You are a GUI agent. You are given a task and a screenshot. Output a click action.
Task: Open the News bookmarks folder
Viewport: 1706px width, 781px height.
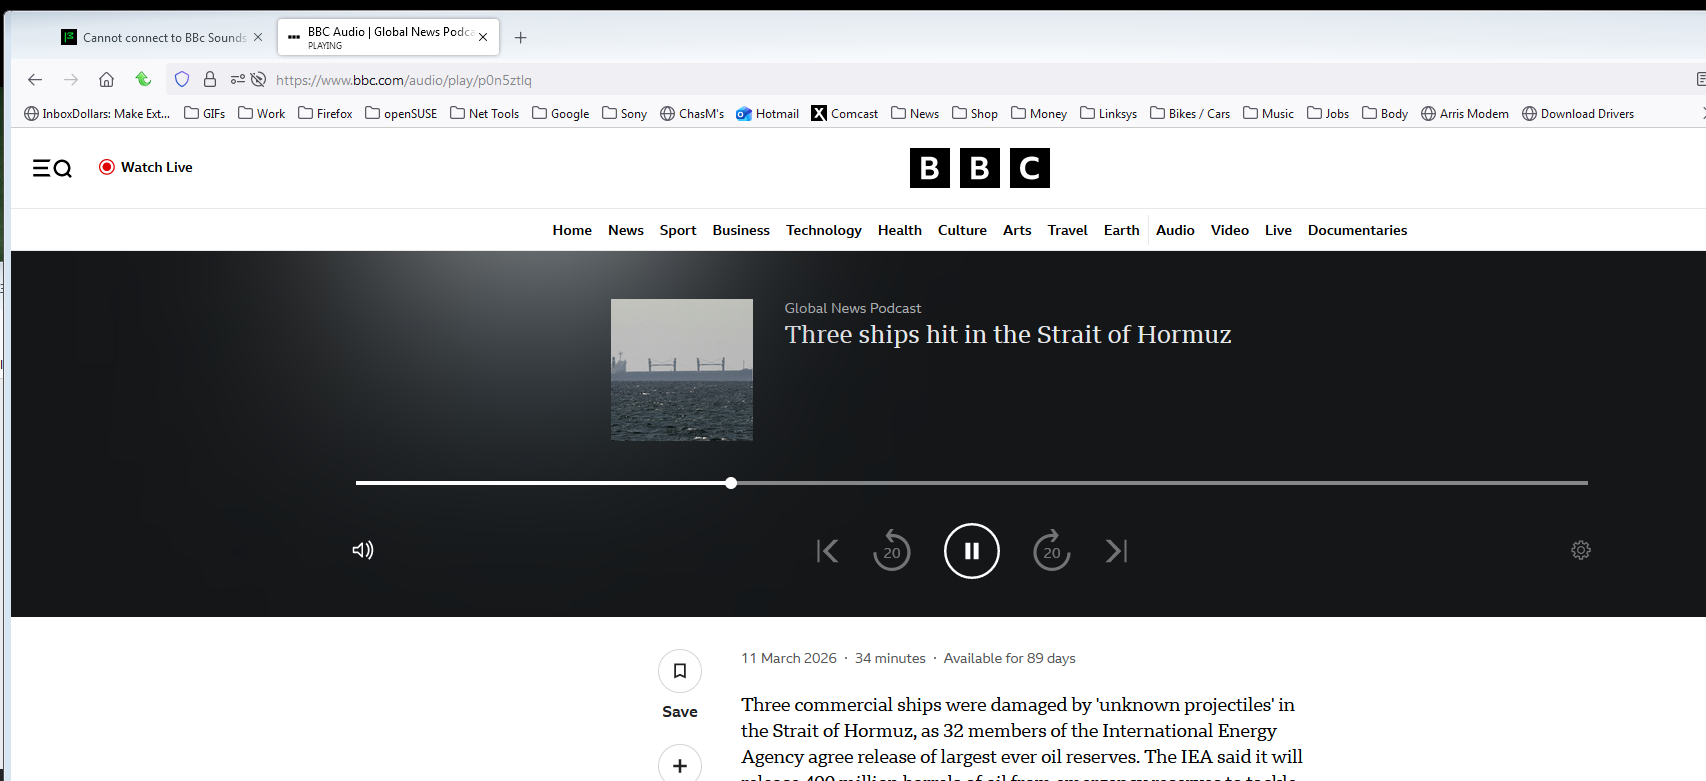point(915,114)
